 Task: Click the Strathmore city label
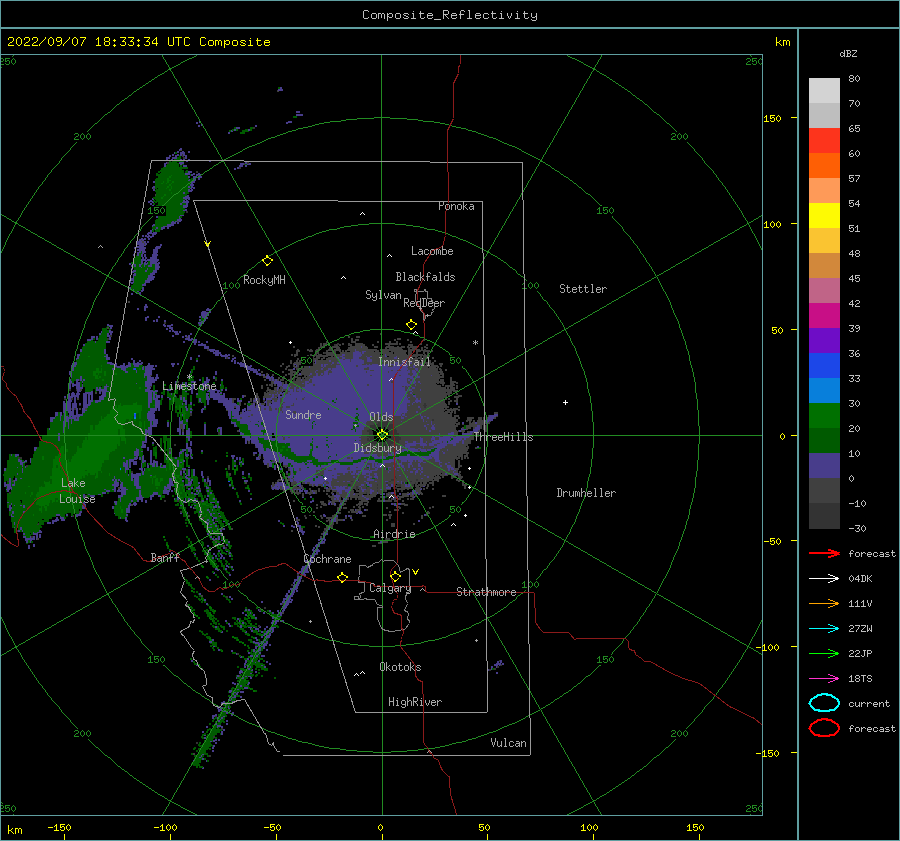(486, 592)
